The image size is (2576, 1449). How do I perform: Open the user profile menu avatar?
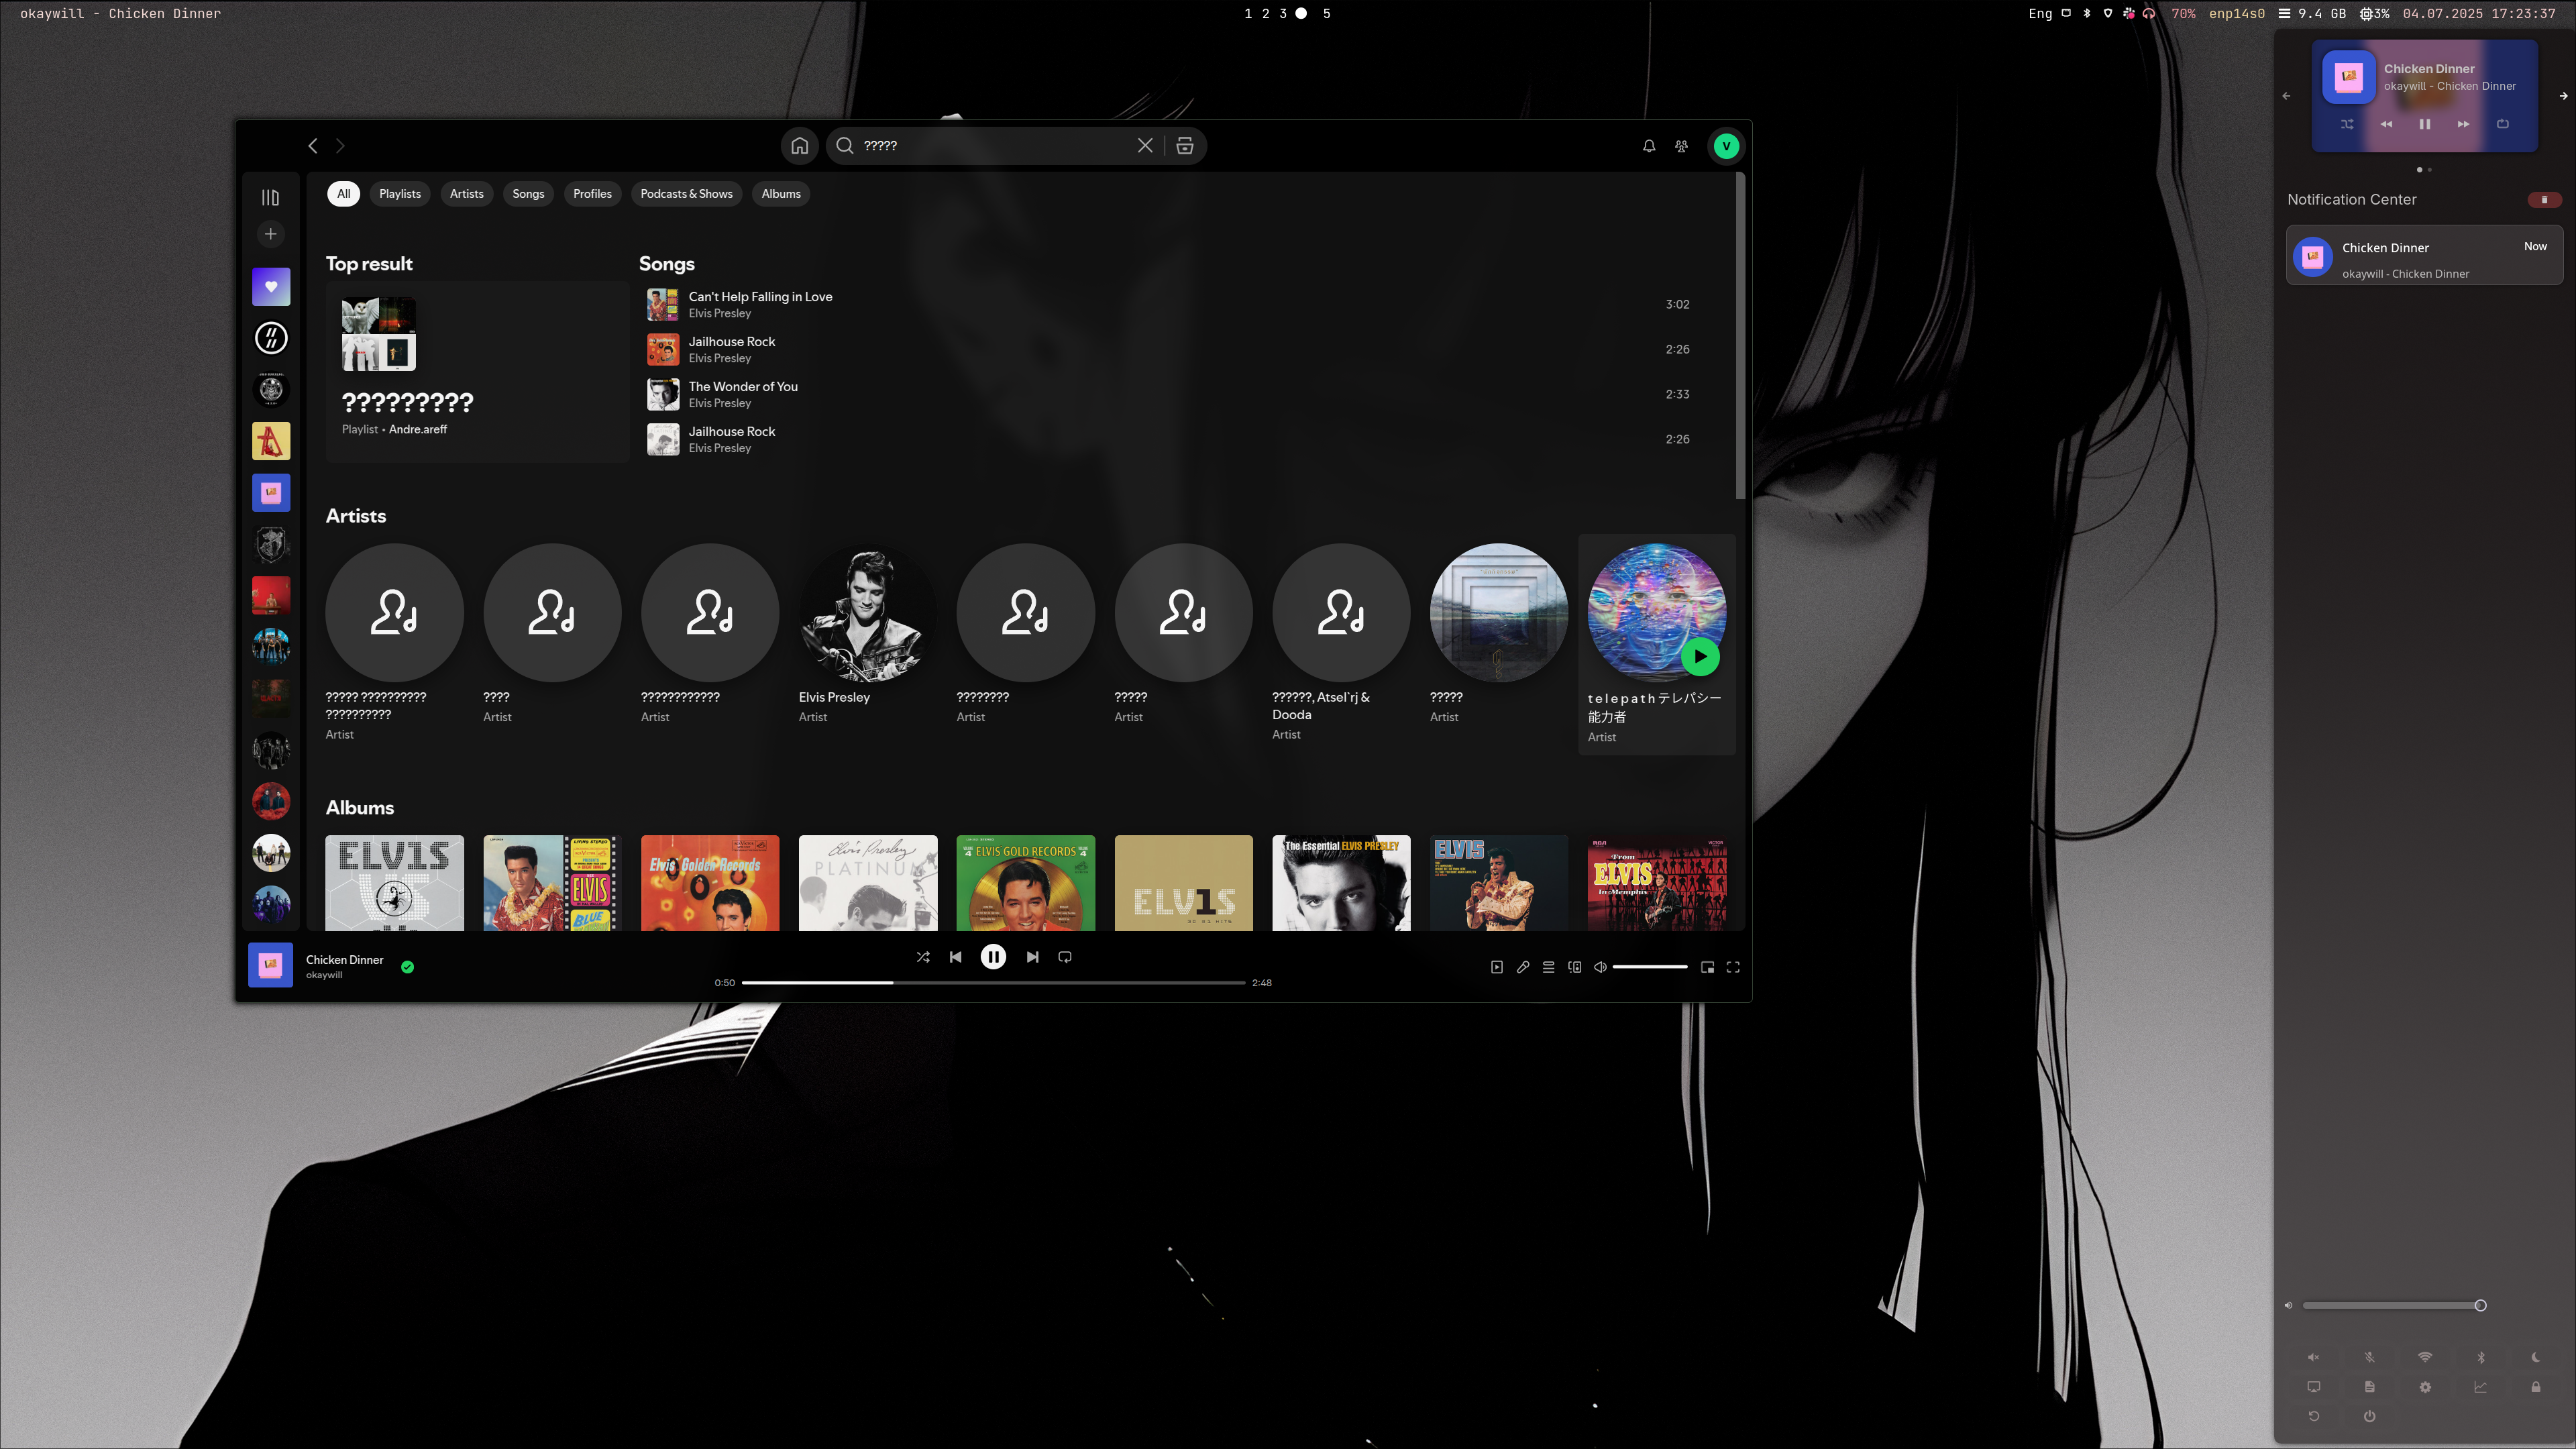tap(1726, 146)
